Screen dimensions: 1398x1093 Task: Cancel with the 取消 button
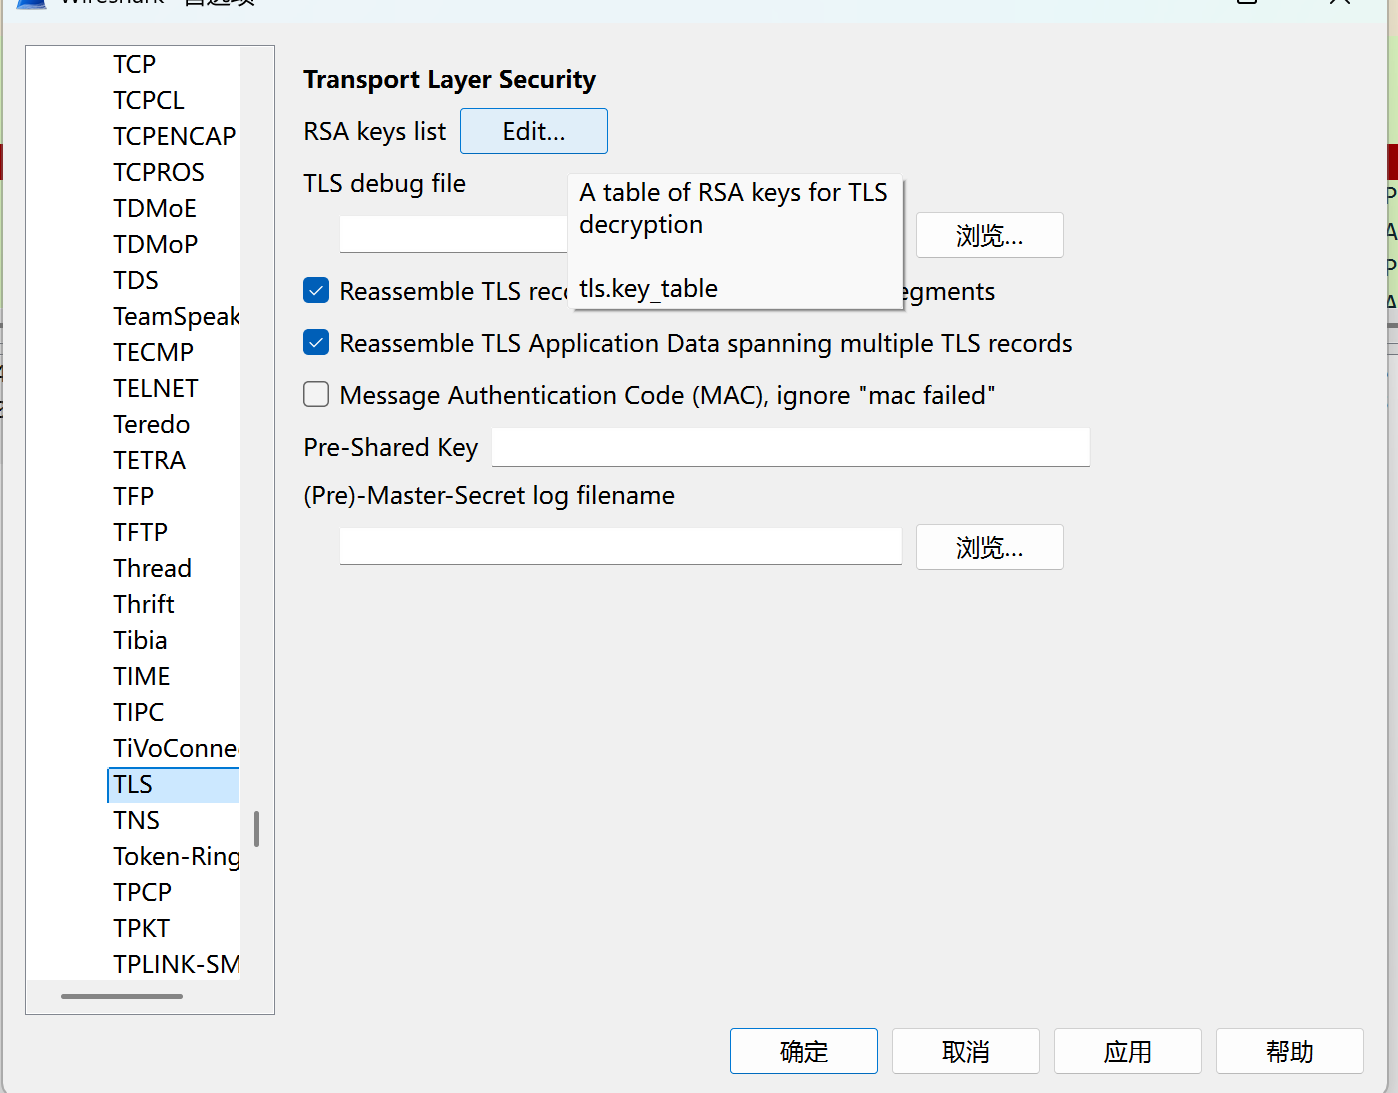(x=966, y=1051)
